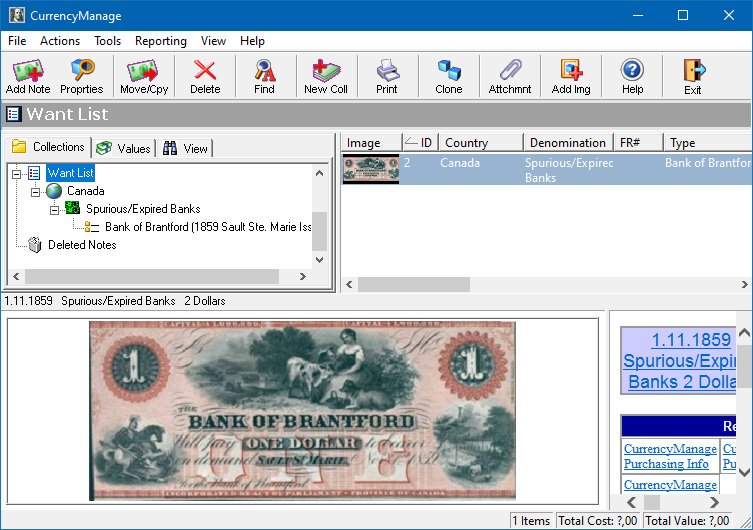Collapse the Canada tree node

click(36, 192)
